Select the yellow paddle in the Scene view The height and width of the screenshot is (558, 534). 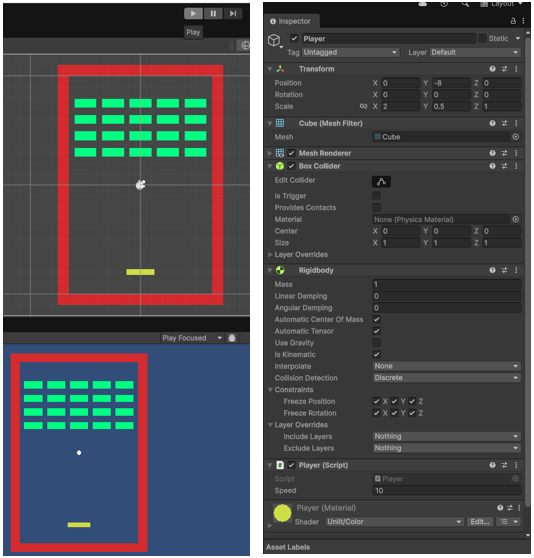tap(141, 272)
